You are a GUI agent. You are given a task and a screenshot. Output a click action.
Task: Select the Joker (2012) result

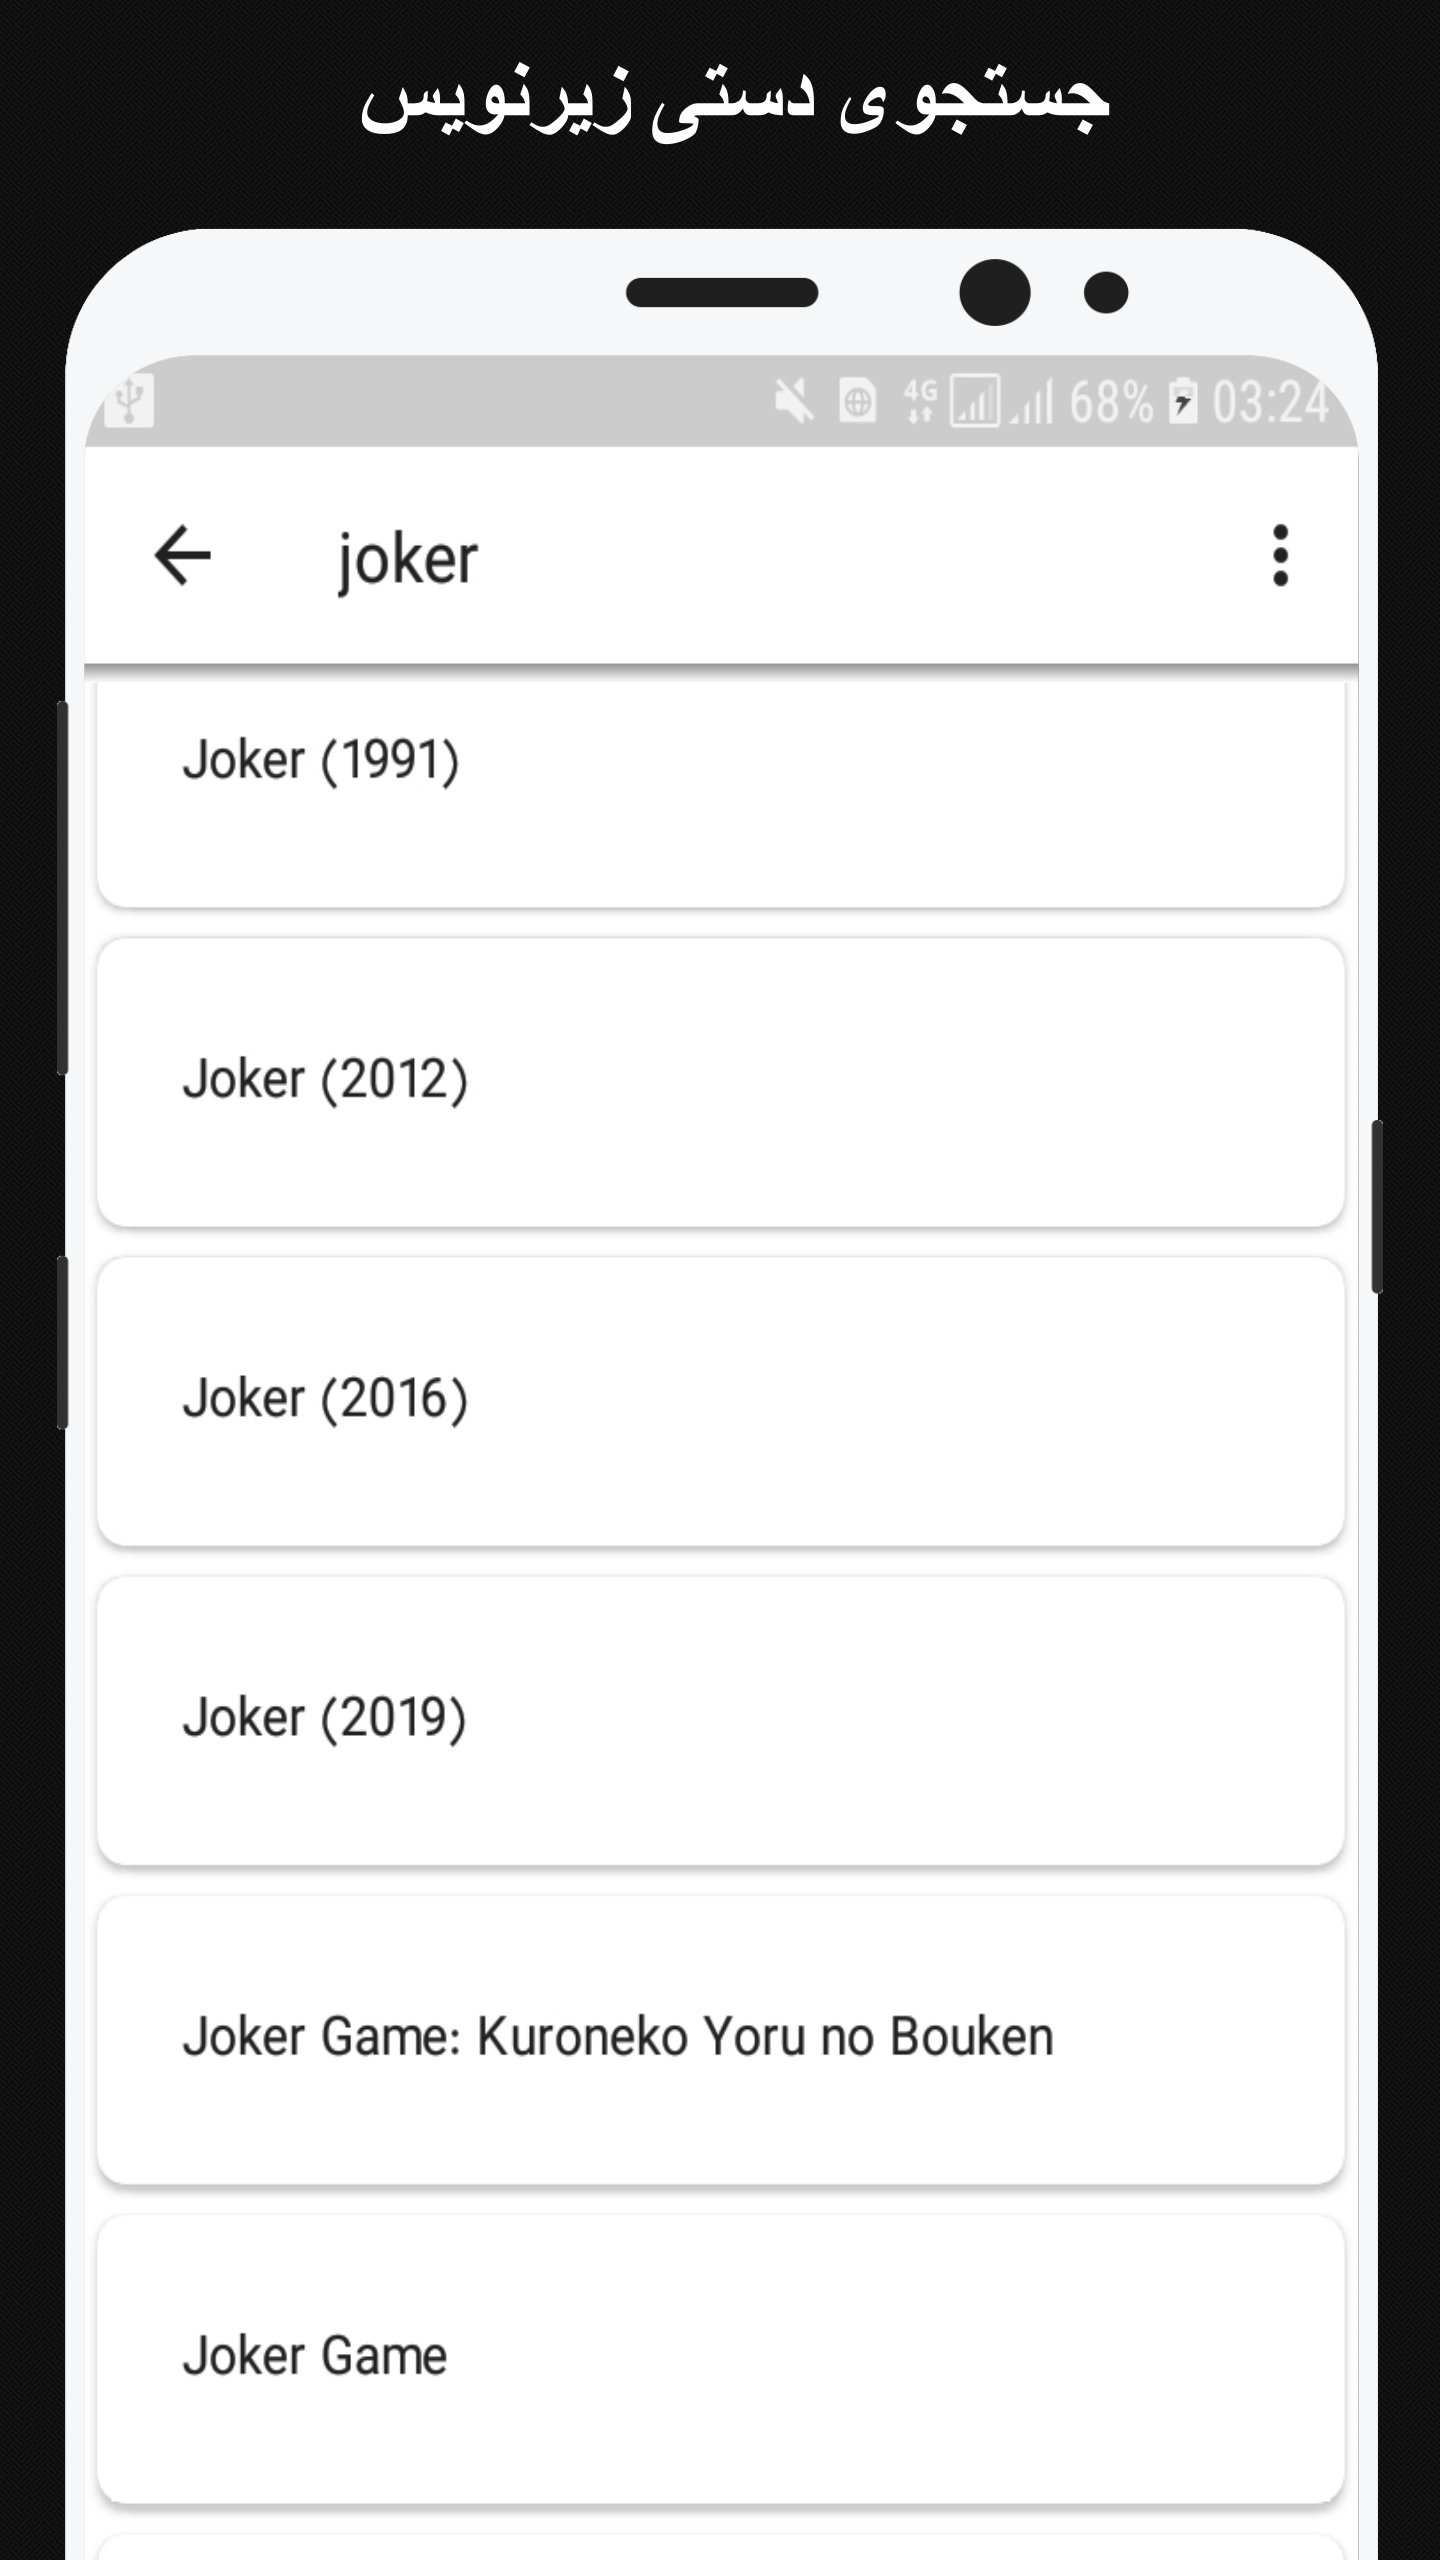pyautogui.click(x=720, y=1082)
